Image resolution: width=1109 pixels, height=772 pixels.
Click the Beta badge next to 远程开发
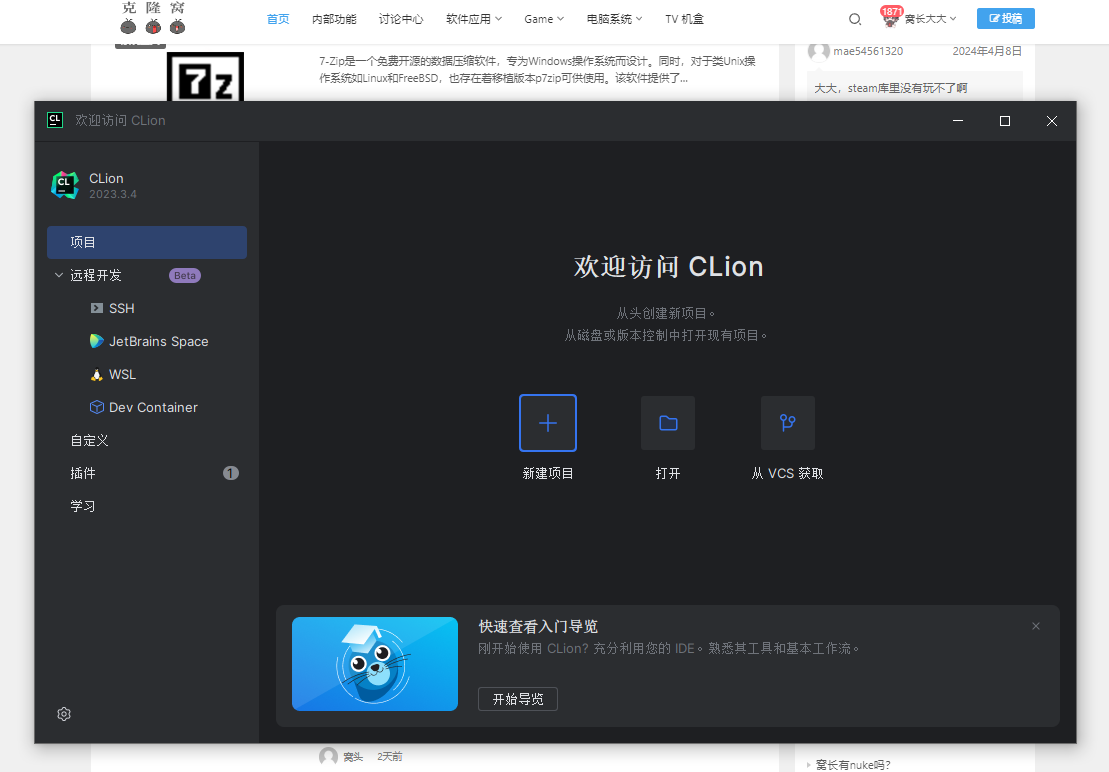pos(185,276)
